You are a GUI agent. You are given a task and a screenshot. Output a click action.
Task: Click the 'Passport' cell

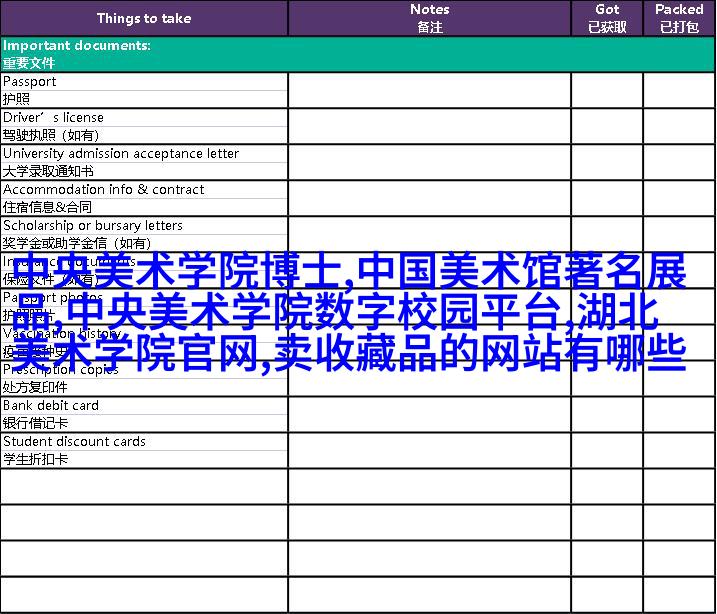pyautogui.click(x=144, y=81)
